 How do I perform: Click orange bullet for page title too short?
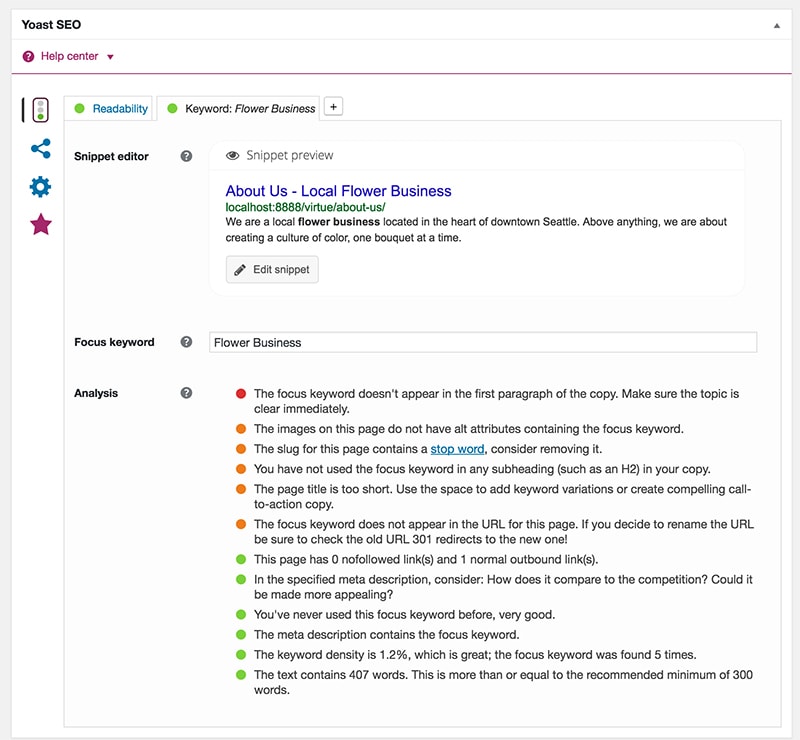pos(241,489)
